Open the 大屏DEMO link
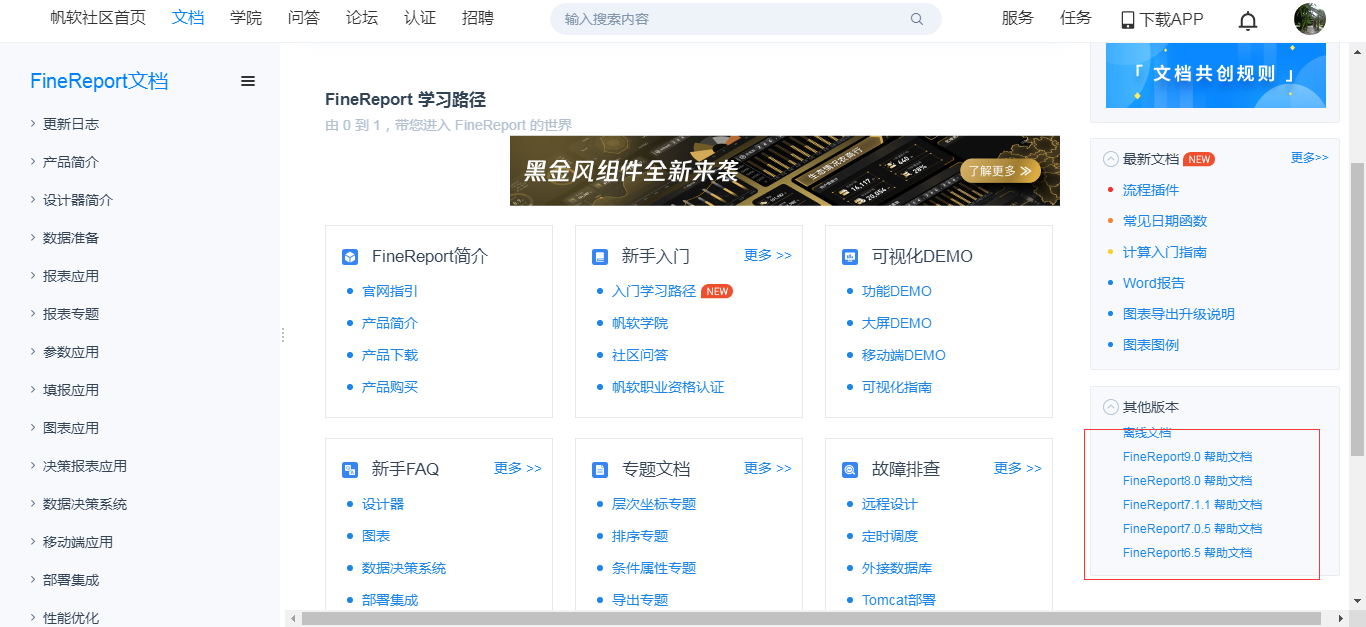The height and width of the screenshot is (627, 1366). pyautogui.click(x=897, y=324)
